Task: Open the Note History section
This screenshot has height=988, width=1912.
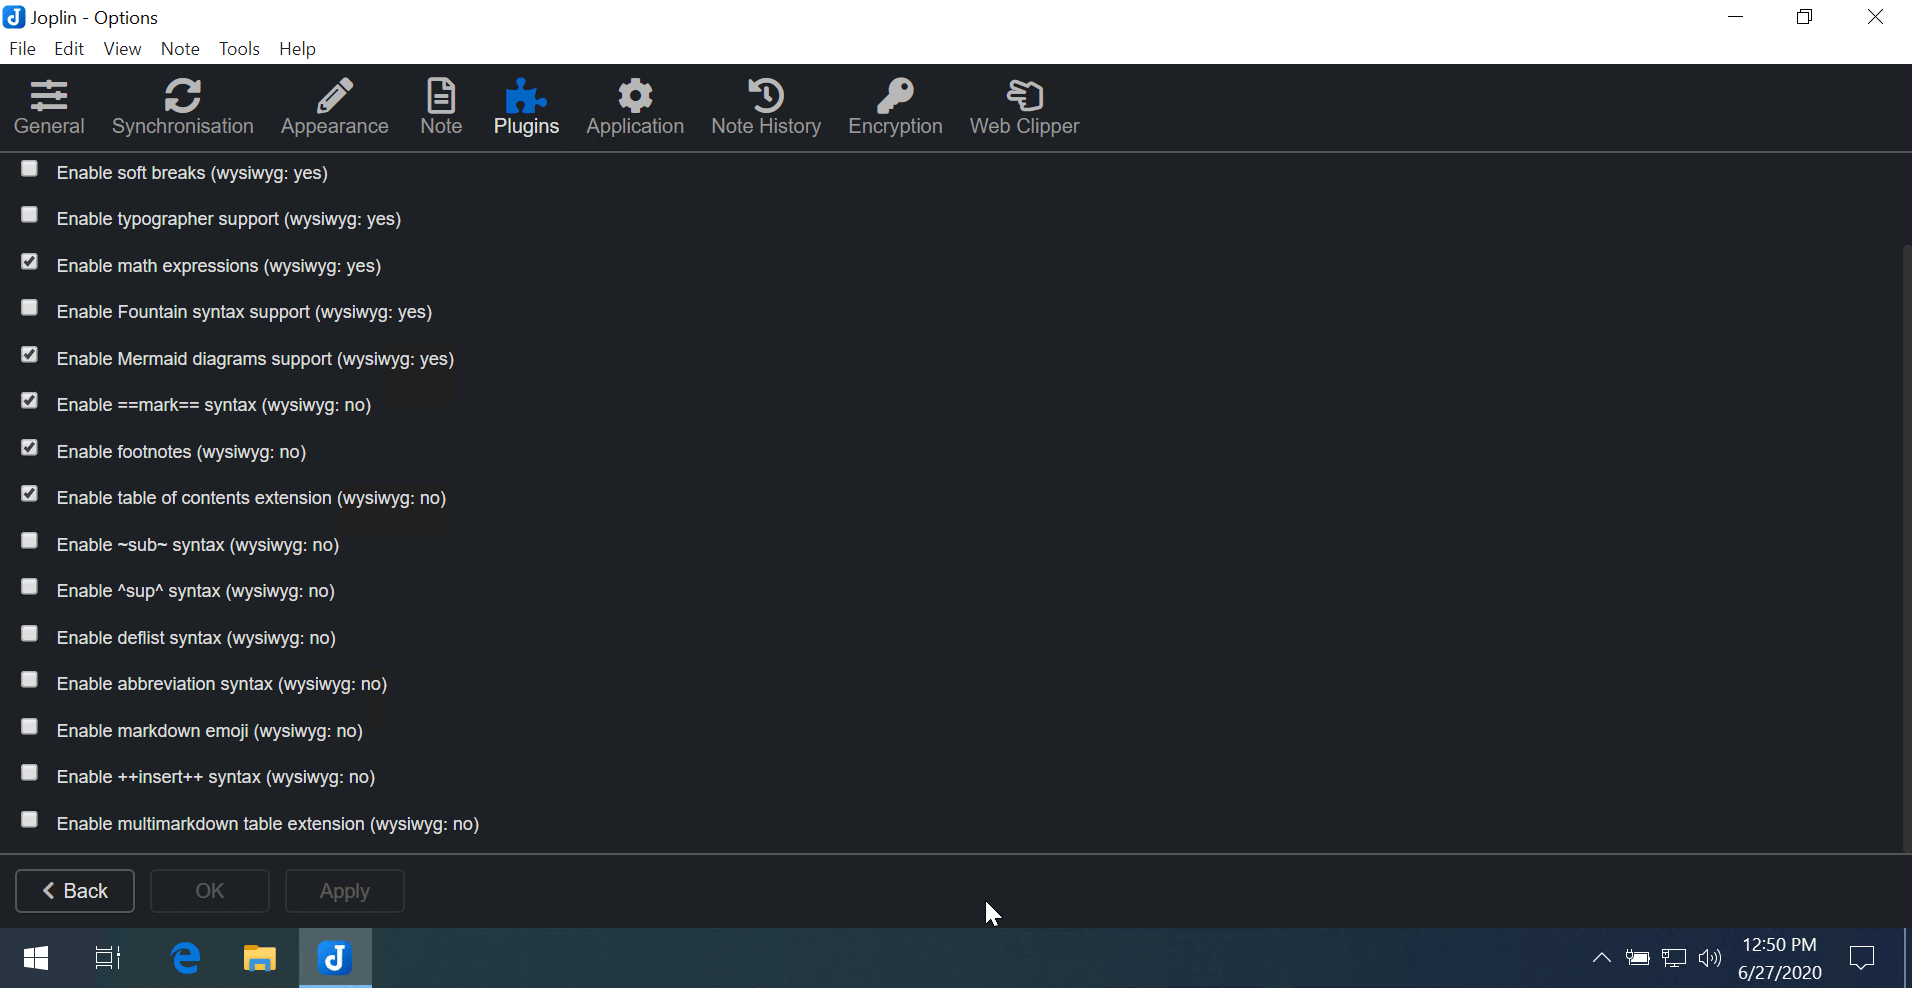Action: pyautogui.click(x=766, y=106)
